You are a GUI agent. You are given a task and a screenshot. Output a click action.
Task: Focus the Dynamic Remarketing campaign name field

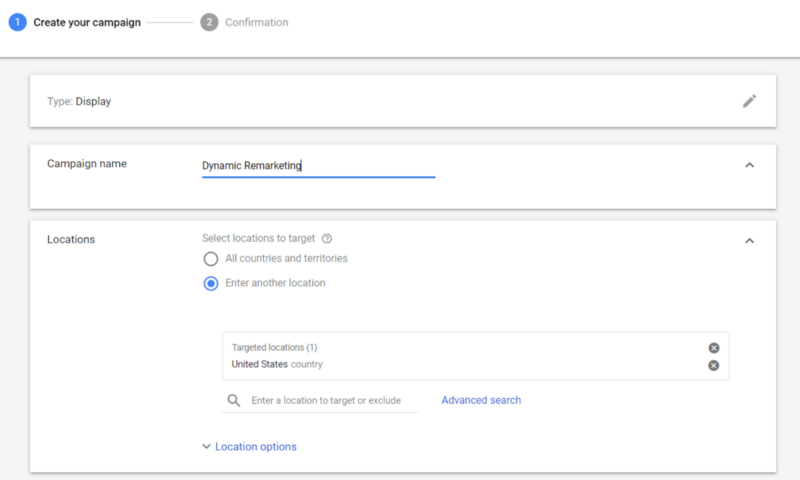coord(318,166)
